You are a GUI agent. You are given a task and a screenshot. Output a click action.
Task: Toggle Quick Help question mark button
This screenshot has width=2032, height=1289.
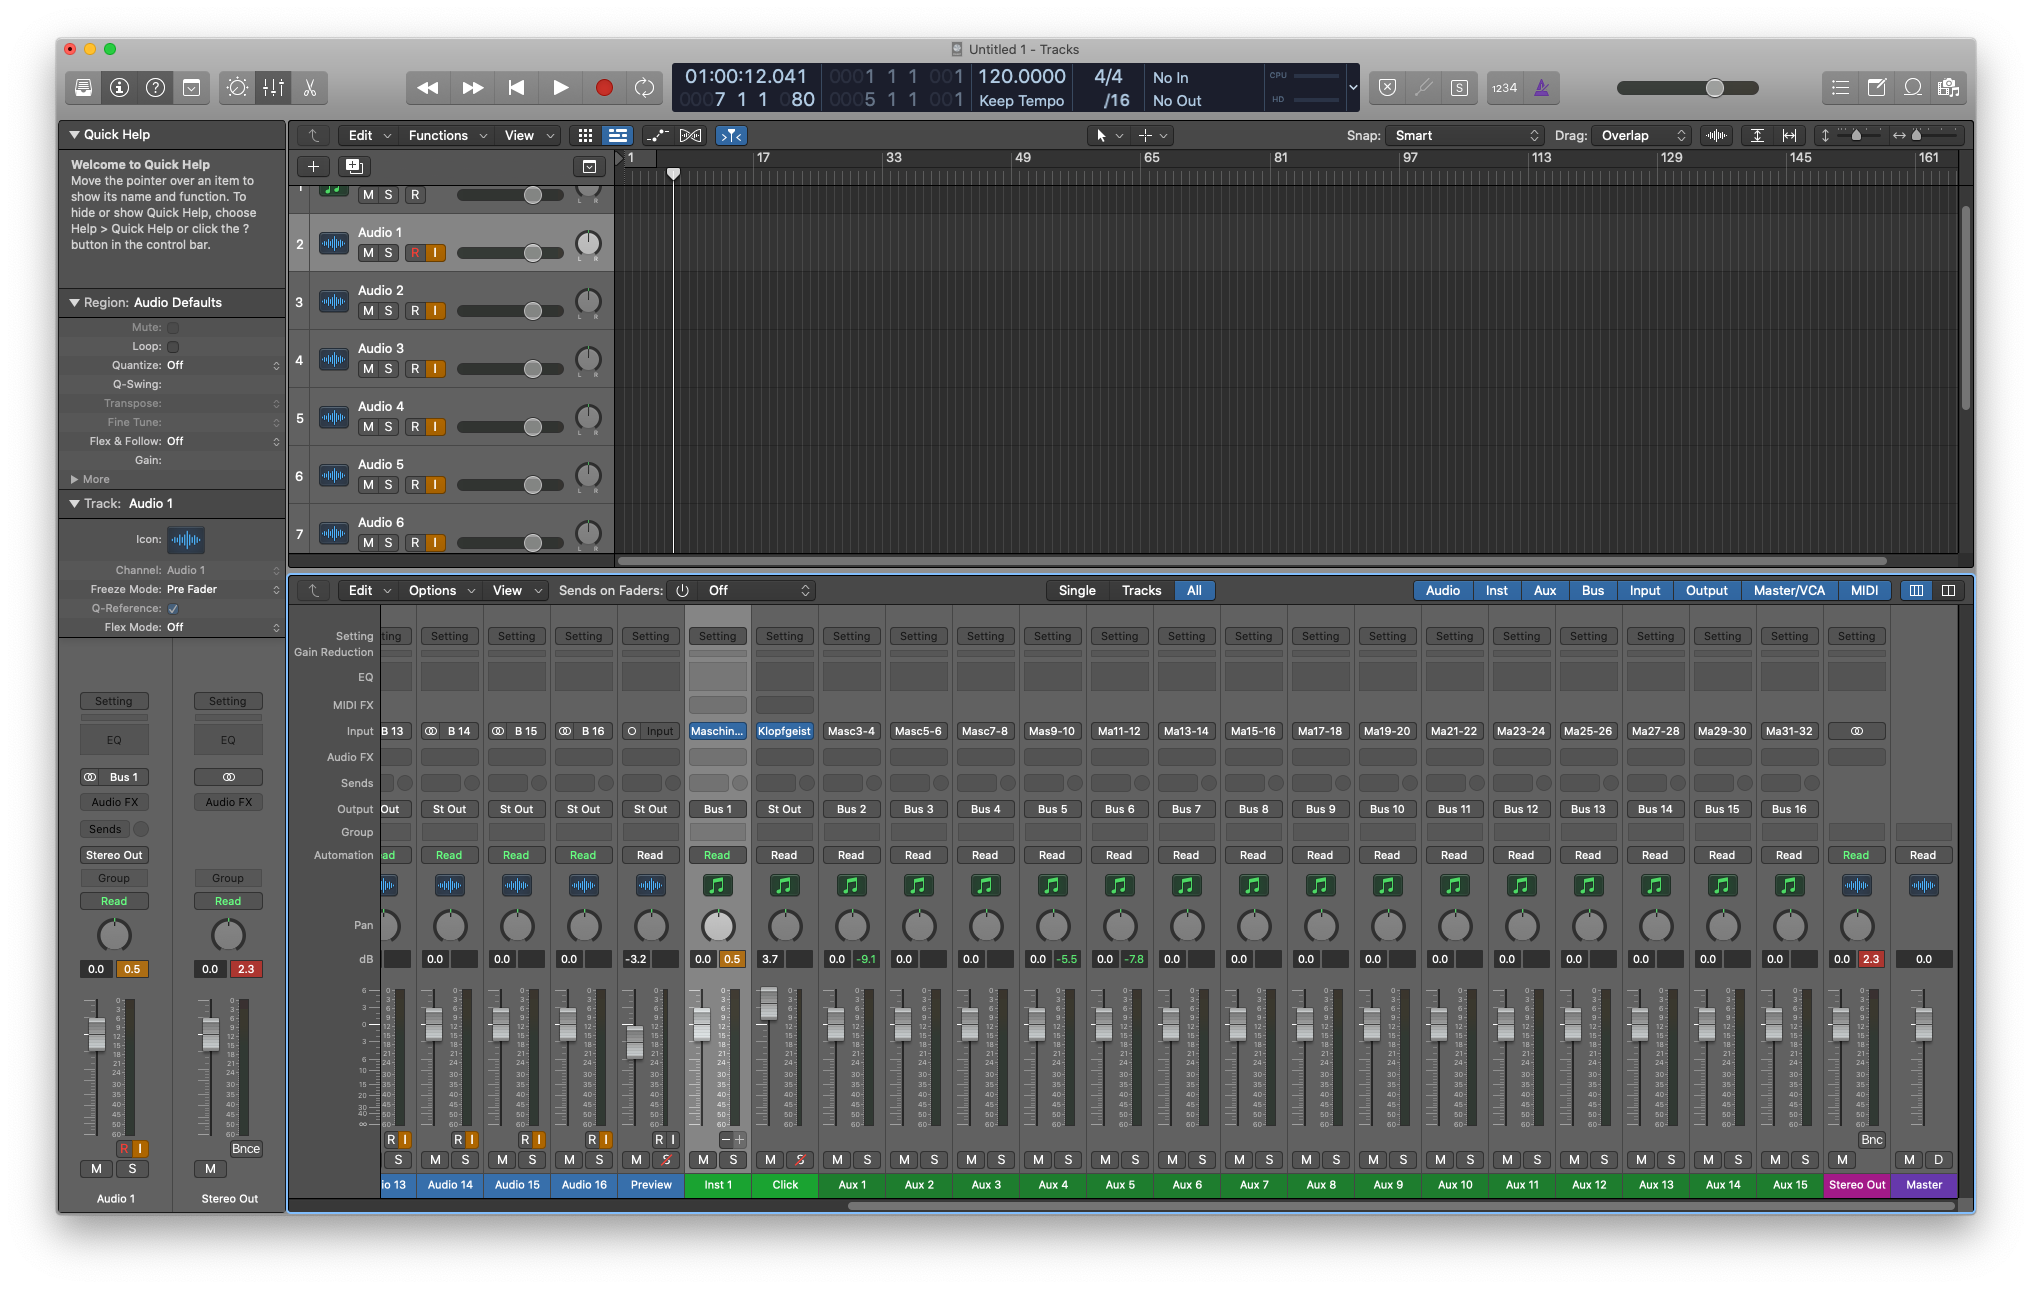click(x=155, y=88)
